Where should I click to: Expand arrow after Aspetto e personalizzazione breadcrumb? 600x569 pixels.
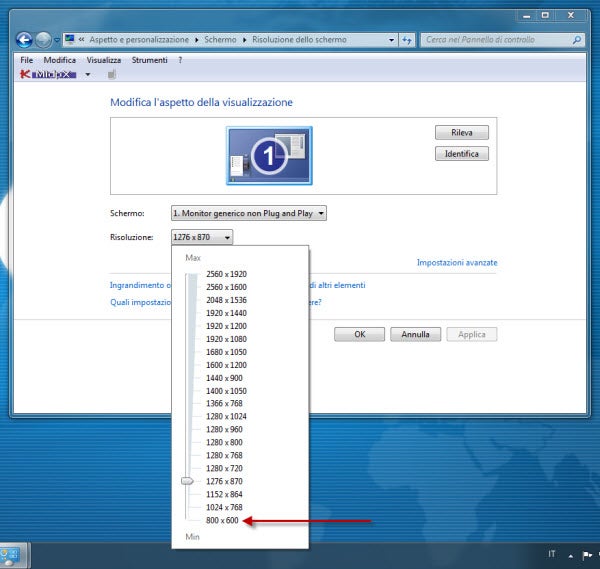[196, 40]
